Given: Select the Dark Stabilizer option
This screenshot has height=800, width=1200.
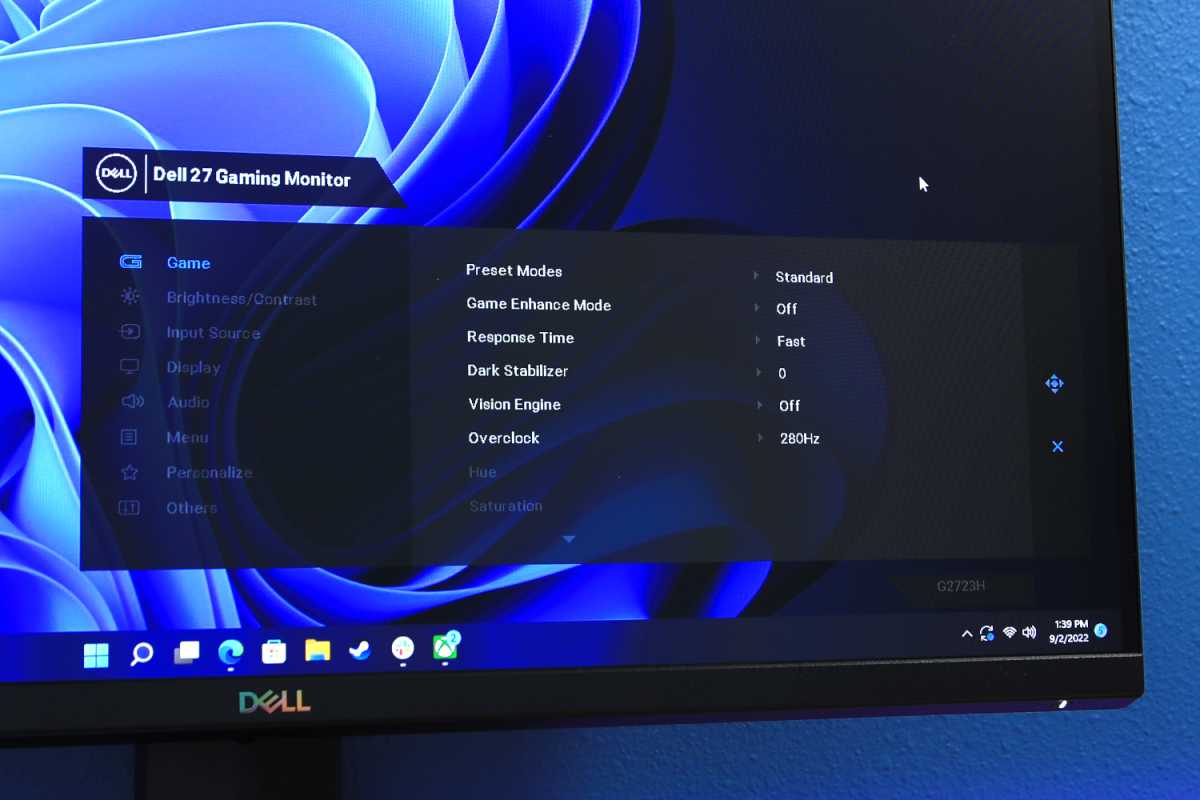Looking at the screenshot, I should point(518,370).
